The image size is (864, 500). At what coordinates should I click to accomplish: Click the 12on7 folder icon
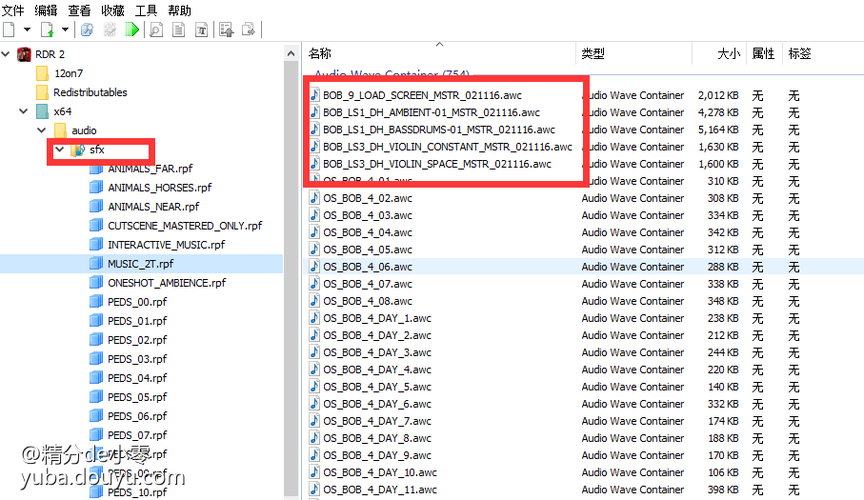42,73
